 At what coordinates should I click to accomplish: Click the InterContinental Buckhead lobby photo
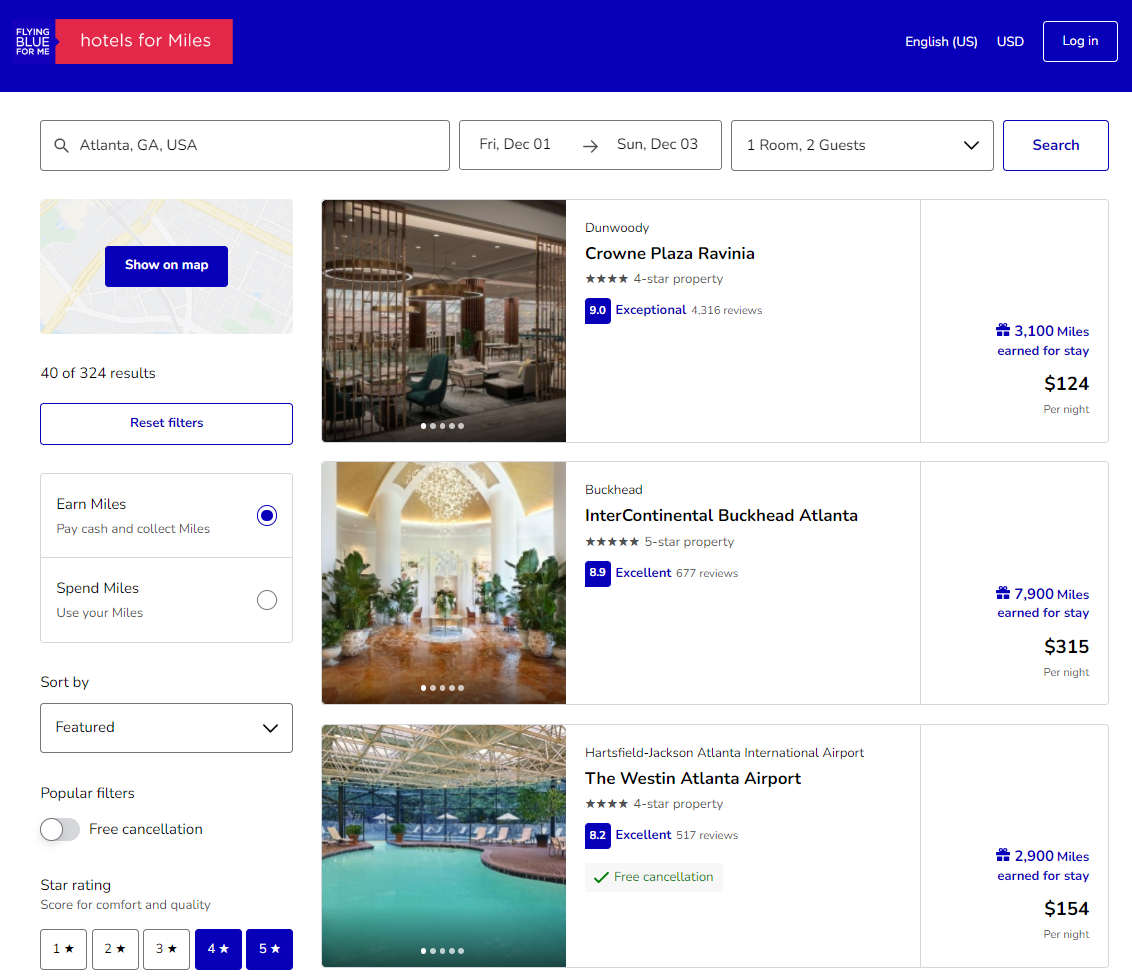click(x=443, y=582)
